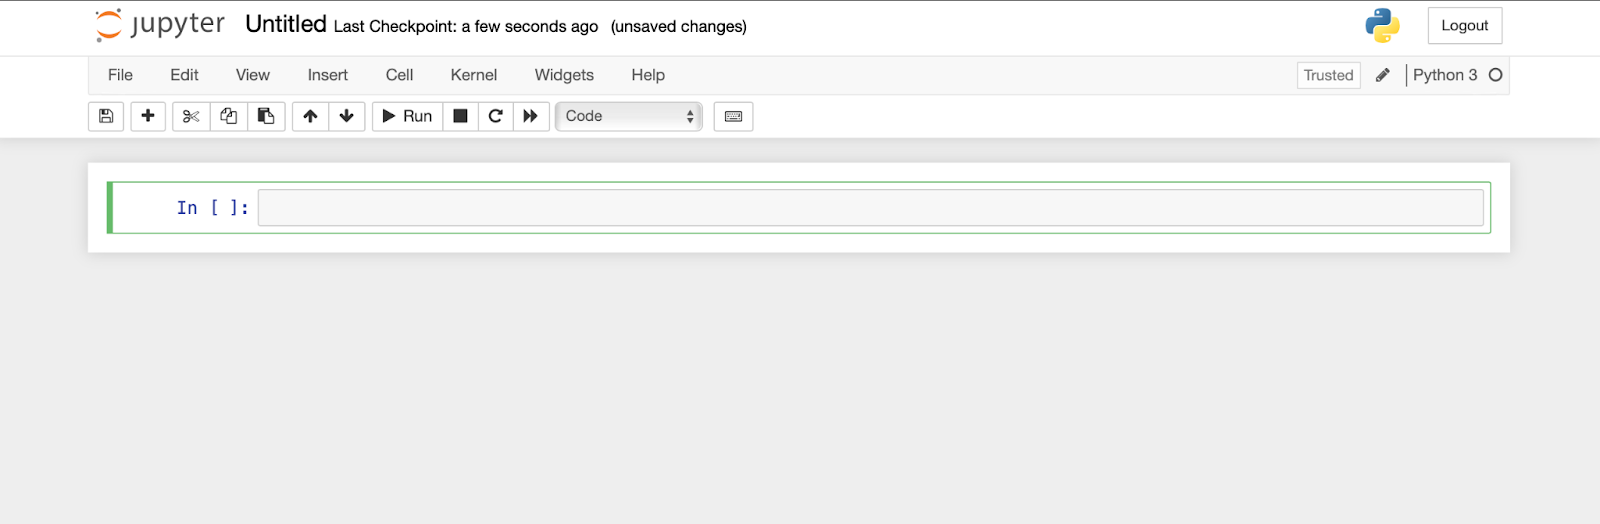Open the File menu
This screenshot has width=1600, height=524.
tap(120, 75)
